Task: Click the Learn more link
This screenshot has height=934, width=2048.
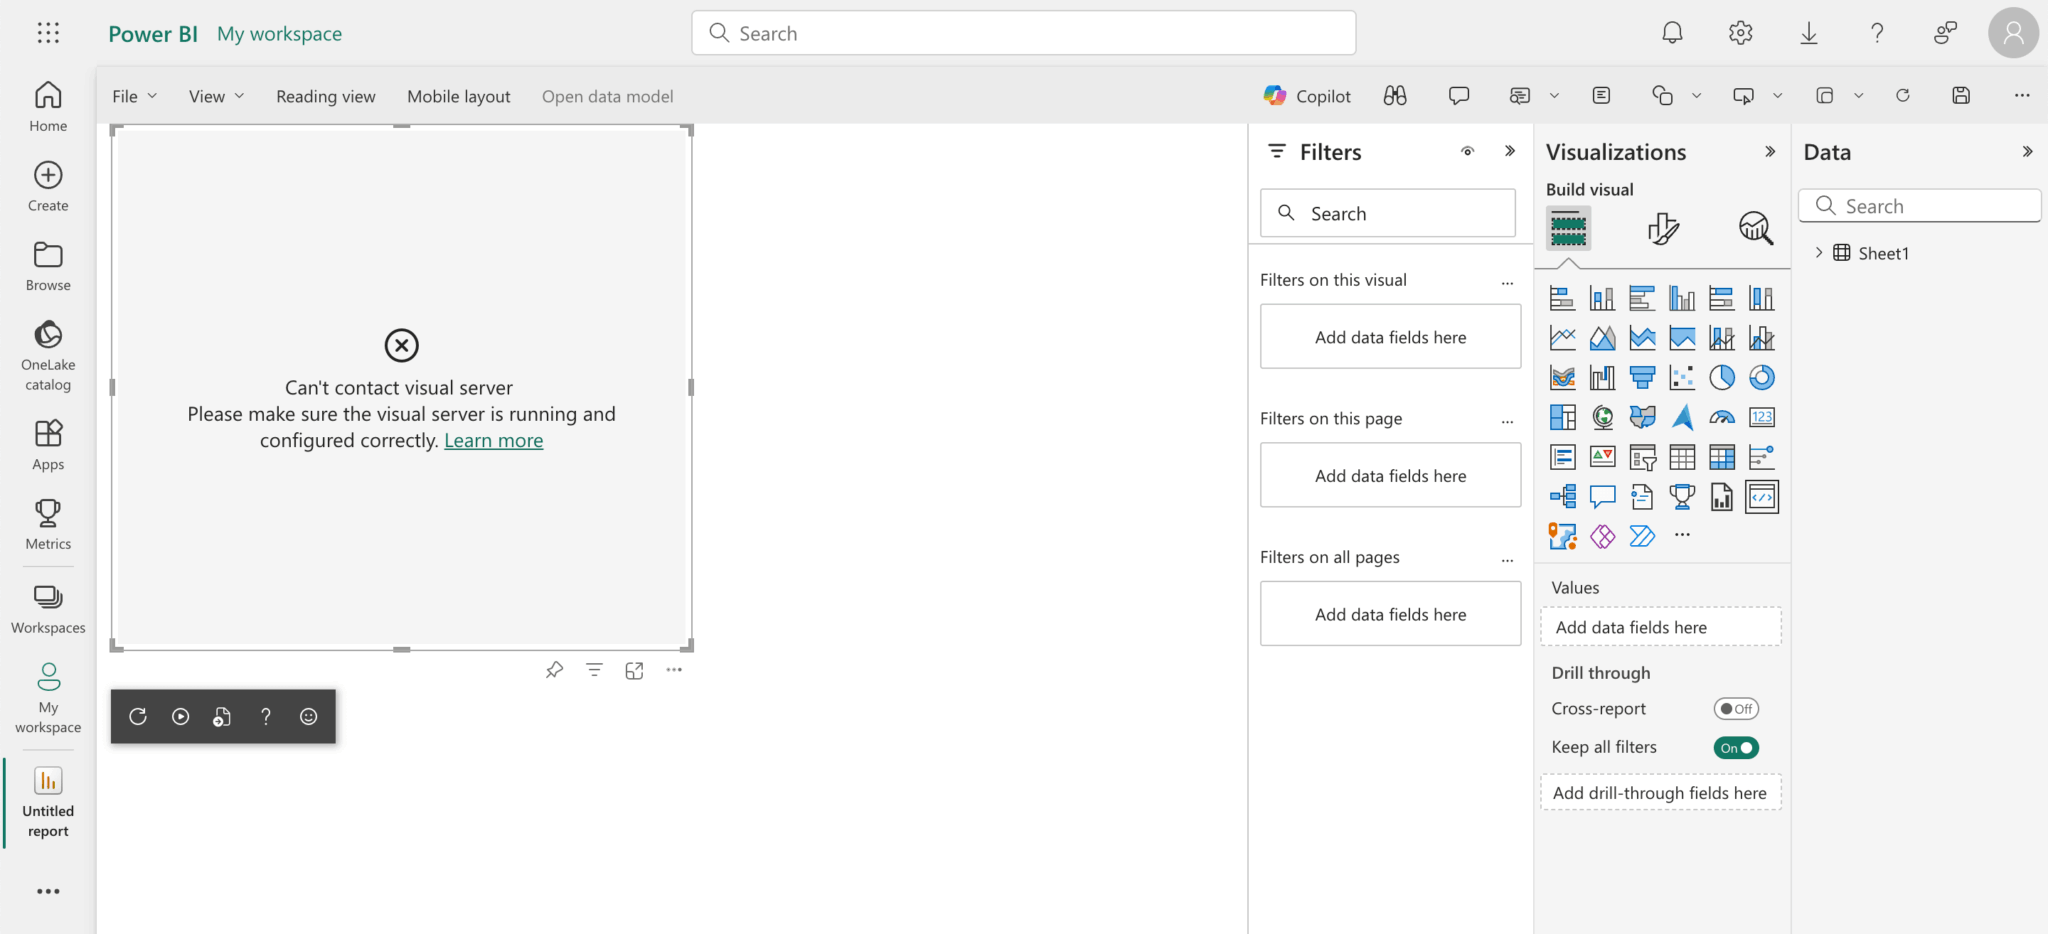Action: 493,441
